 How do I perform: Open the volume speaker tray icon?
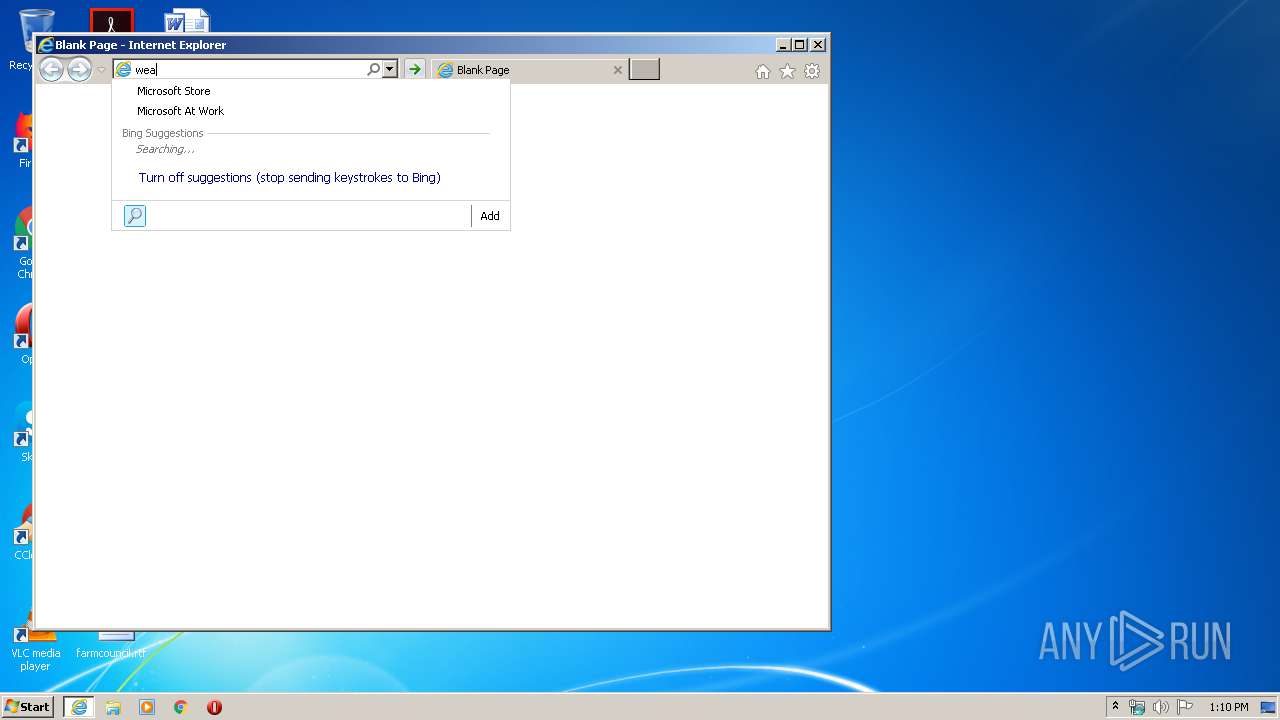[1161, 707]
